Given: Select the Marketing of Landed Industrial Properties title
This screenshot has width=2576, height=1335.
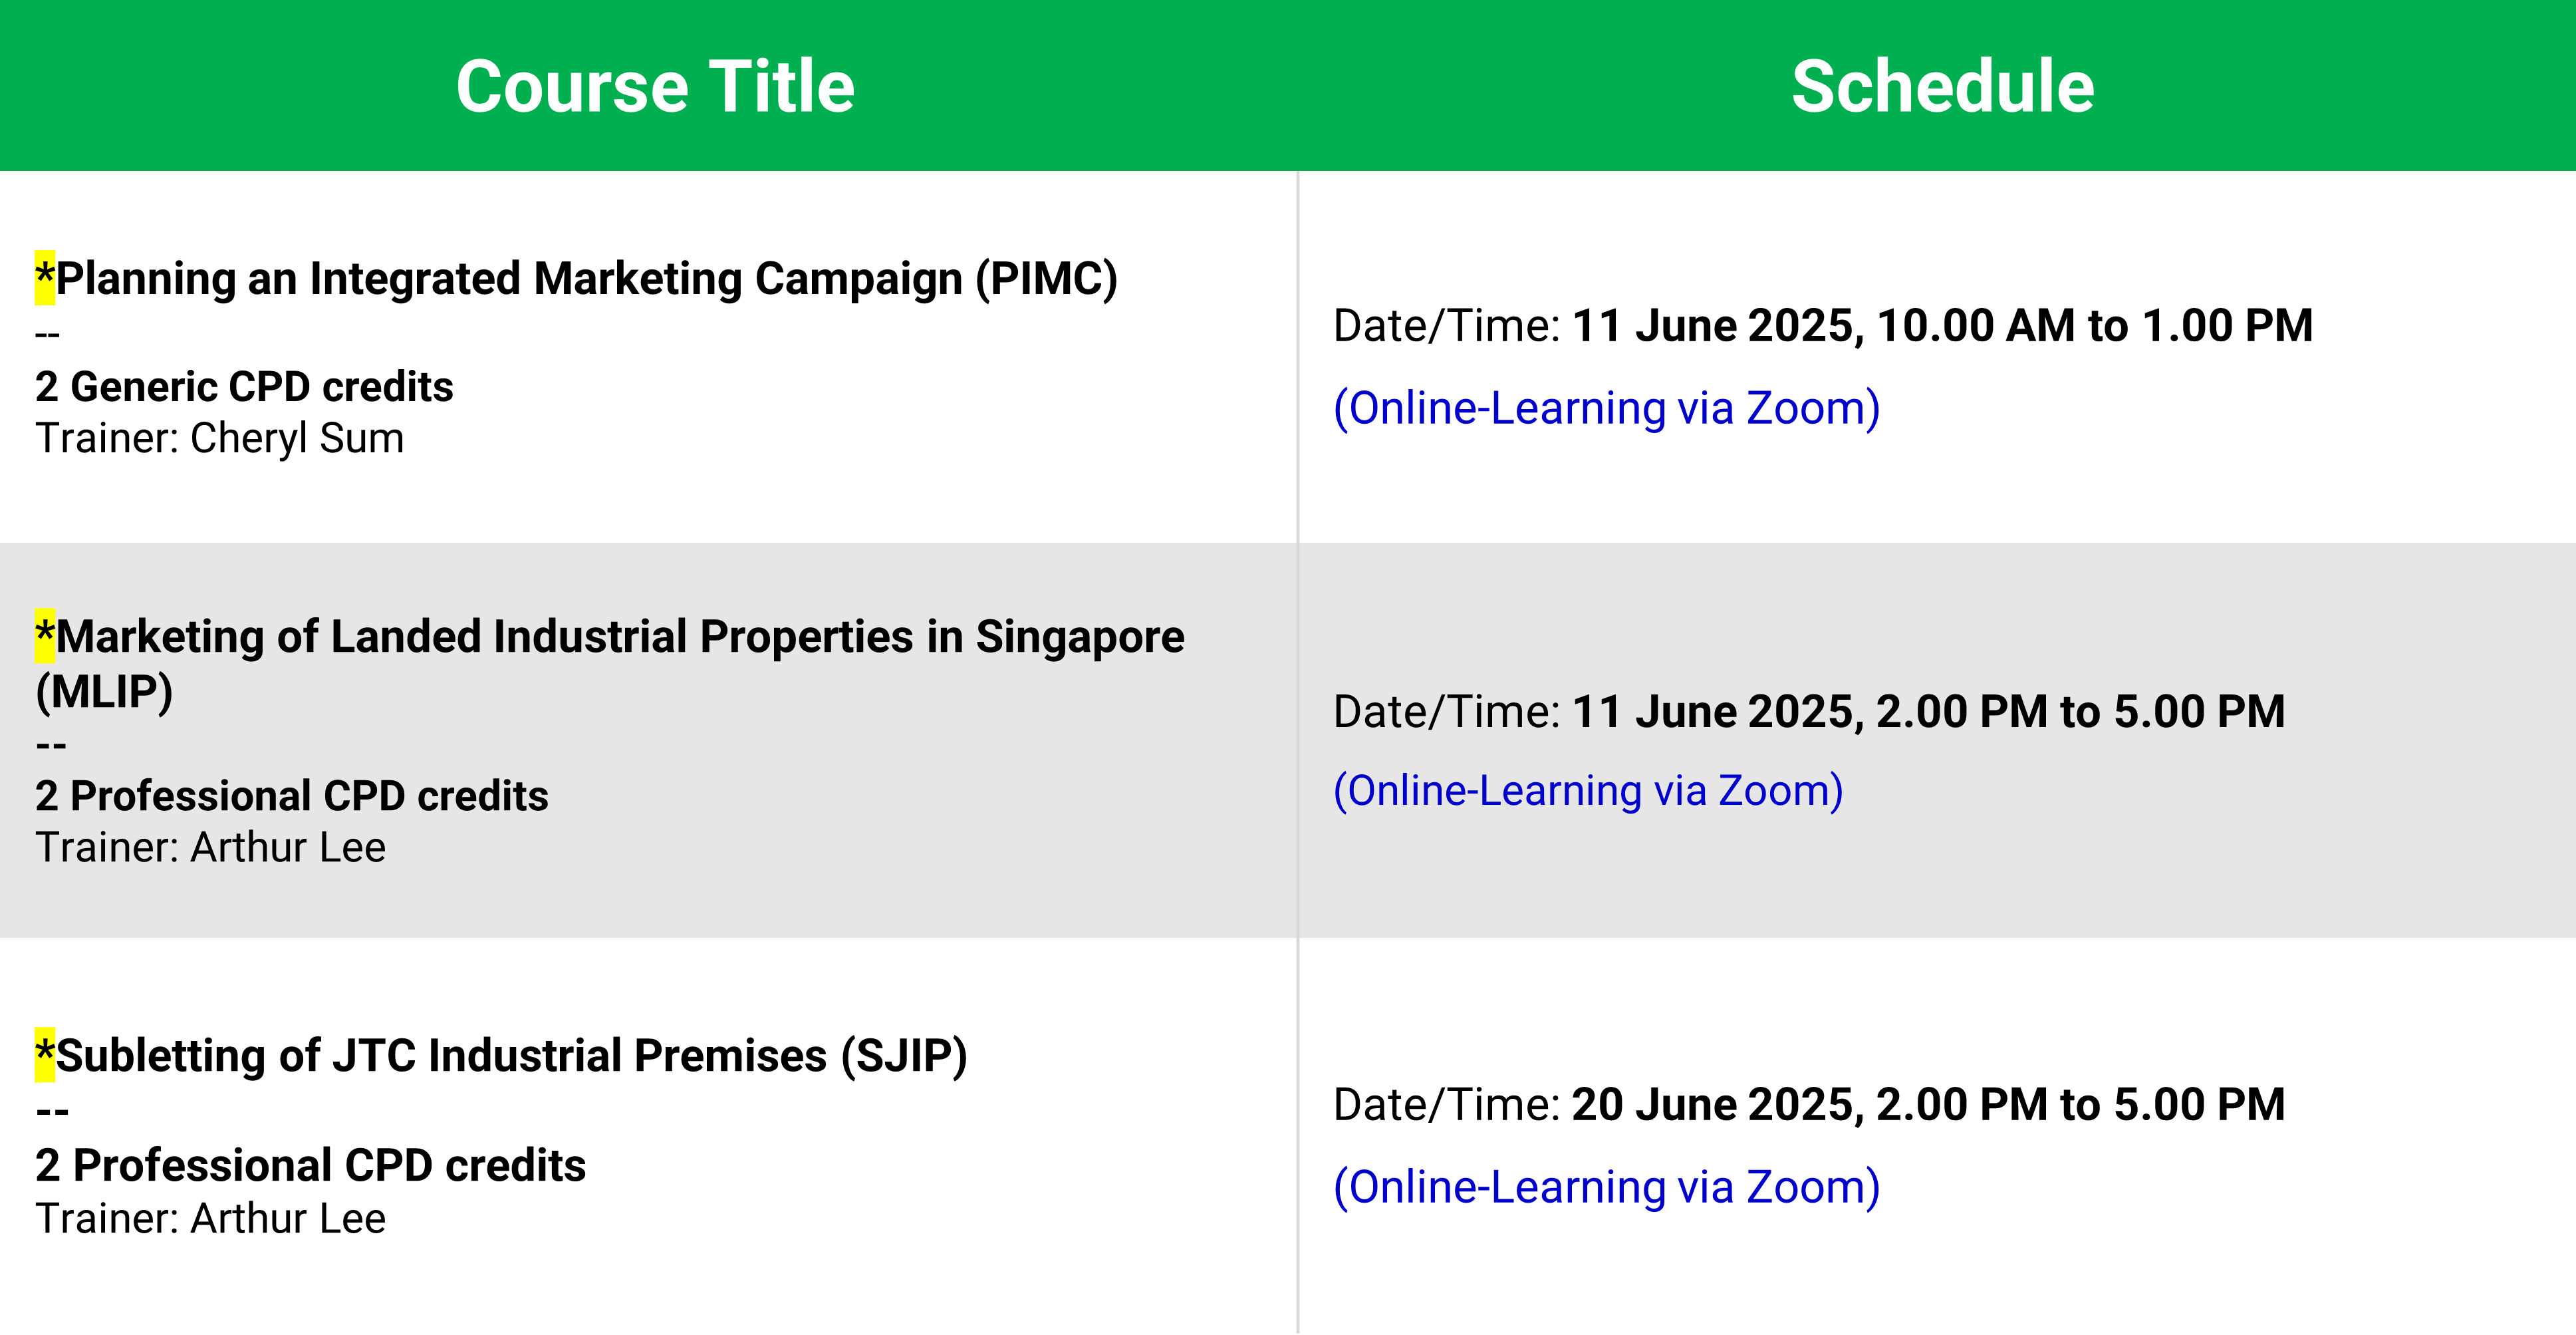Looking at the screenshot, I should [x=610, y=664].
